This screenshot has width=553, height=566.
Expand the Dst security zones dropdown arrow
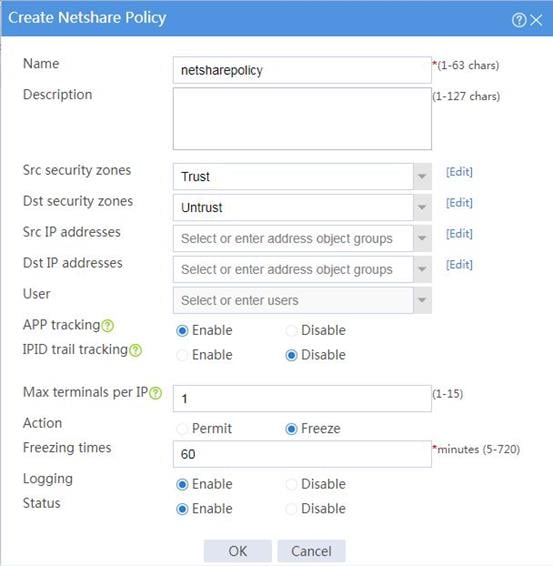[x=422, y=208]
